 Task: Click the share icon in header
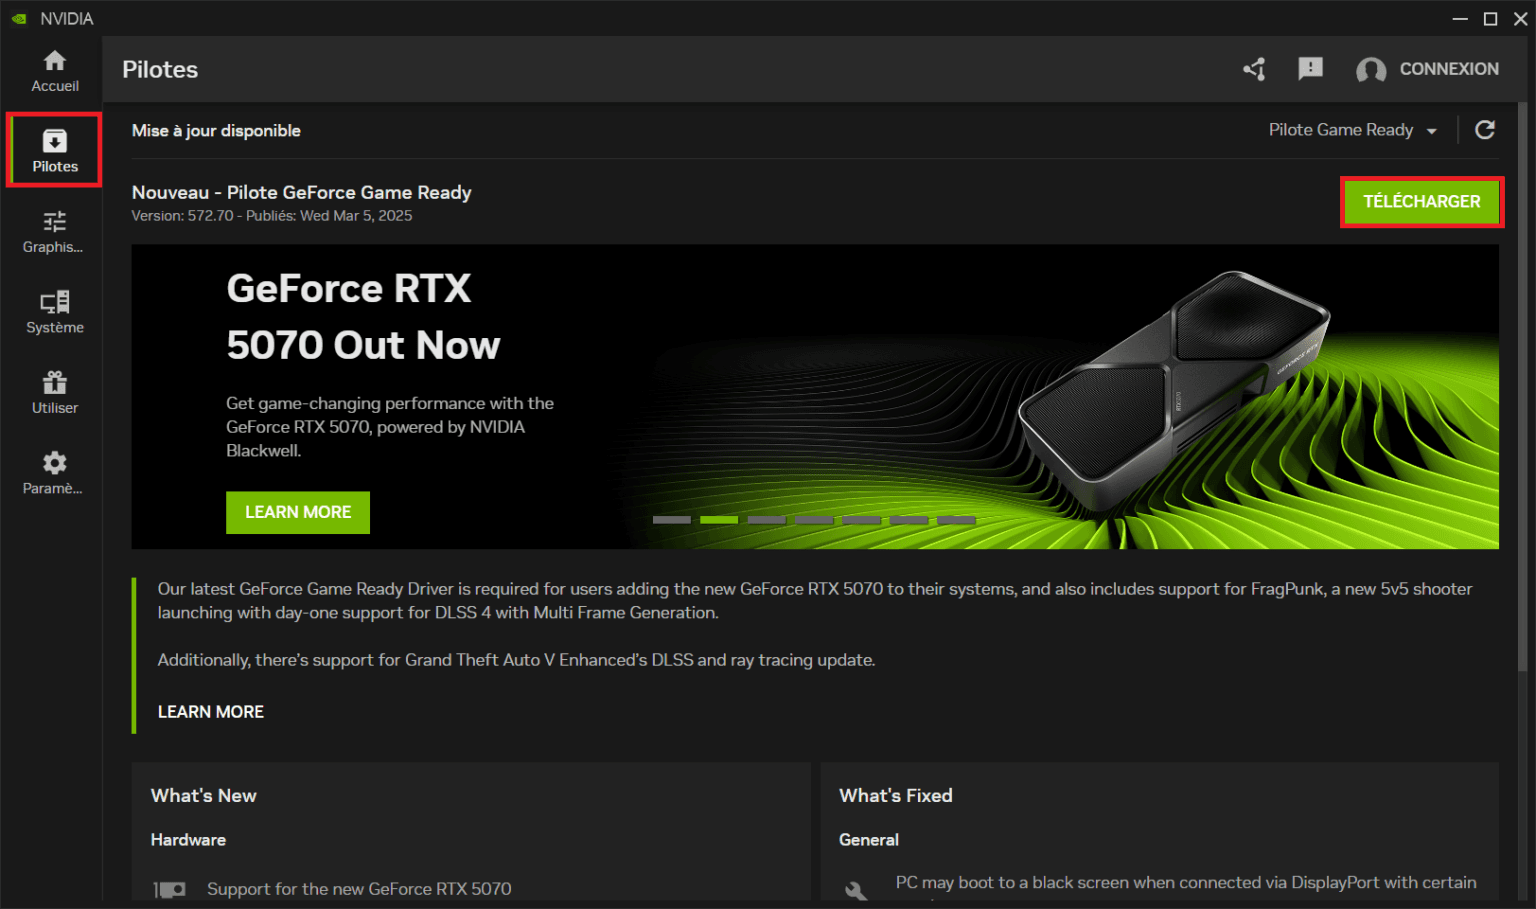click(1254, 69)
